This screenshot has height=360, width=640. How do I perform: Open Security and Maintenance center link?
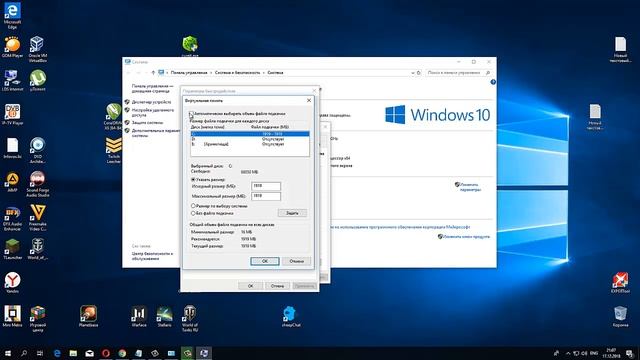152,256
